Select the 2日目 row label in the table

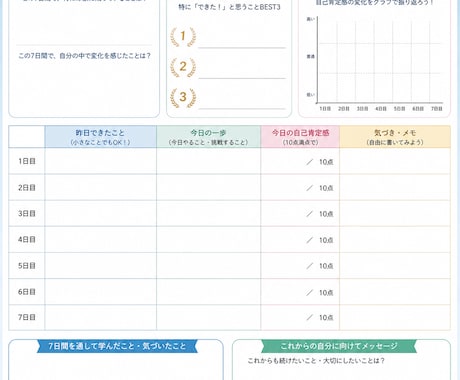pos(27,188)
